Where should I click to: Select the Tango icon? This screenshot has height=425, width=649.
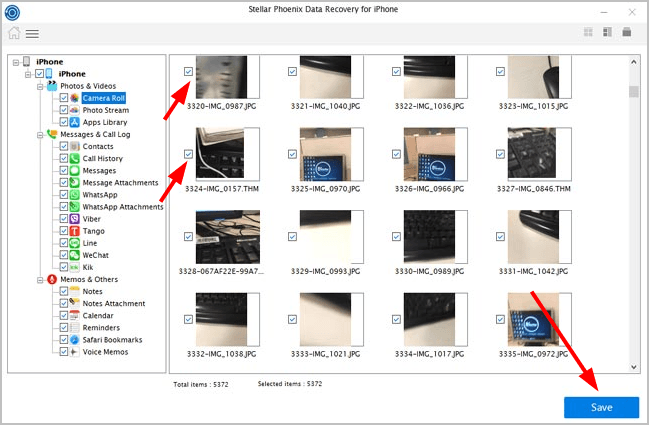(75, 231)
